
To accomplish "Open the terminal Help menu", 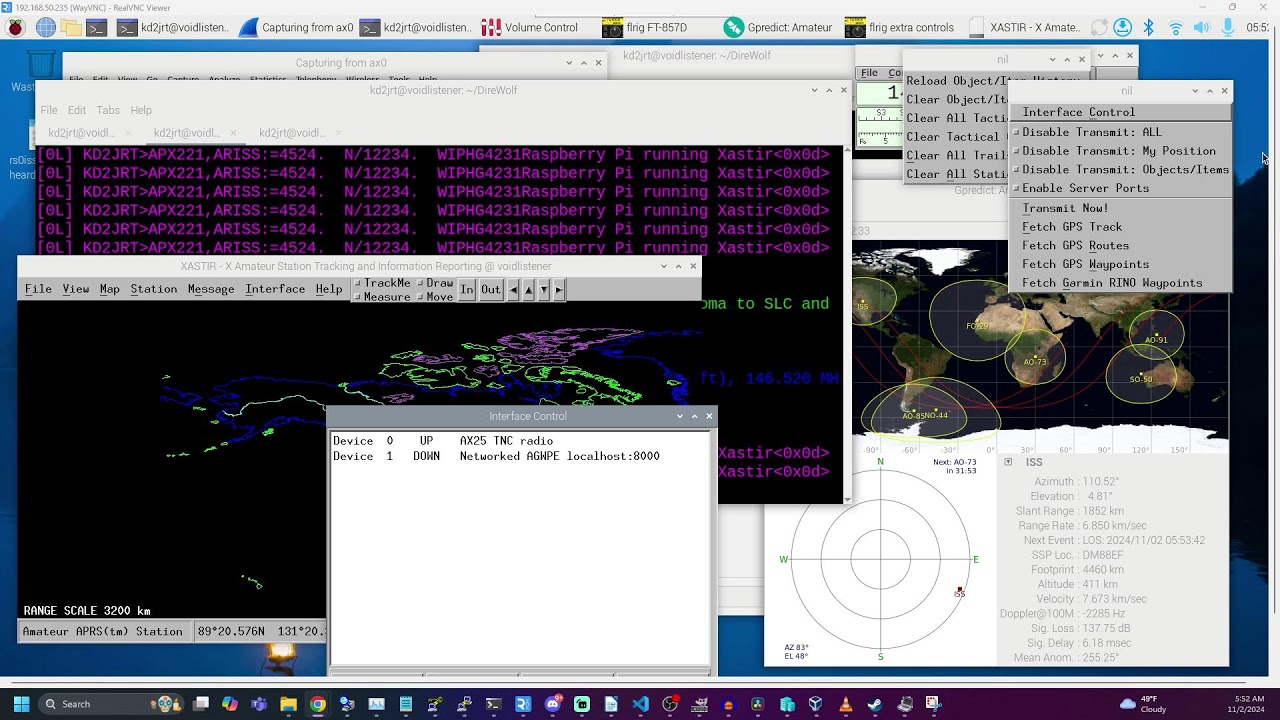I will [x=141, y=110].
